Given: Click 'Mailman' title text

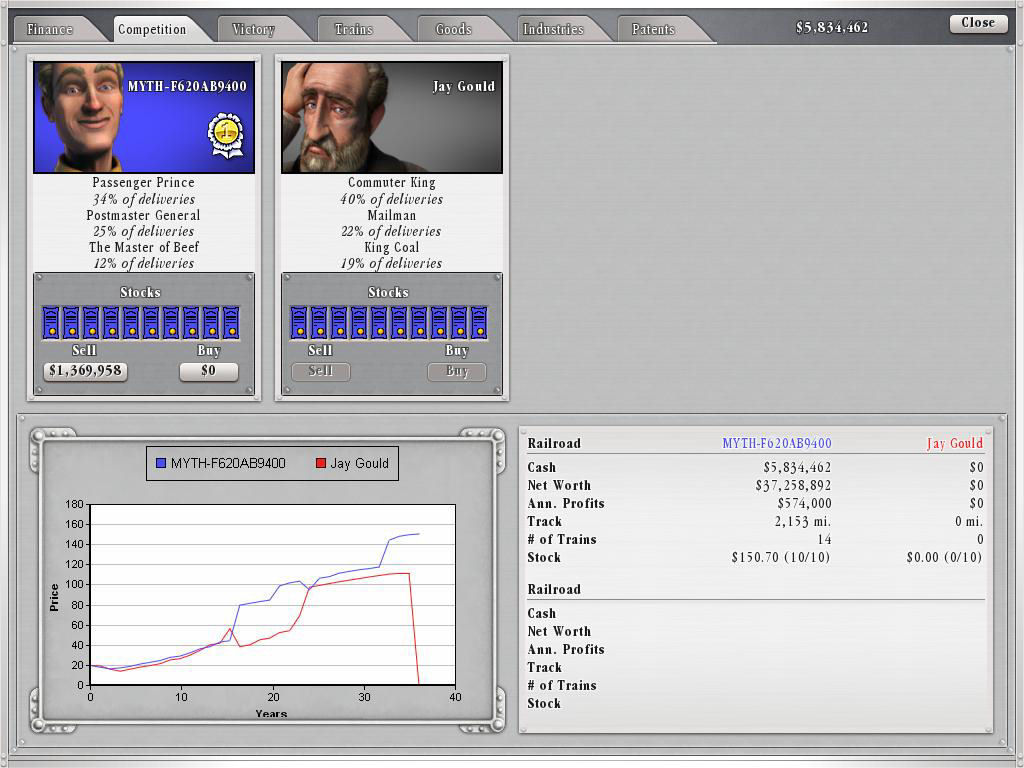Looking at the screenshot, I should (391, 215).
